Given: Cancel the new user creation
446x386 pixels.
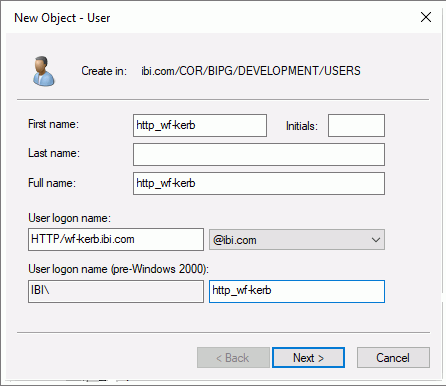Looking at the screenshot, I should pos(393,358).
